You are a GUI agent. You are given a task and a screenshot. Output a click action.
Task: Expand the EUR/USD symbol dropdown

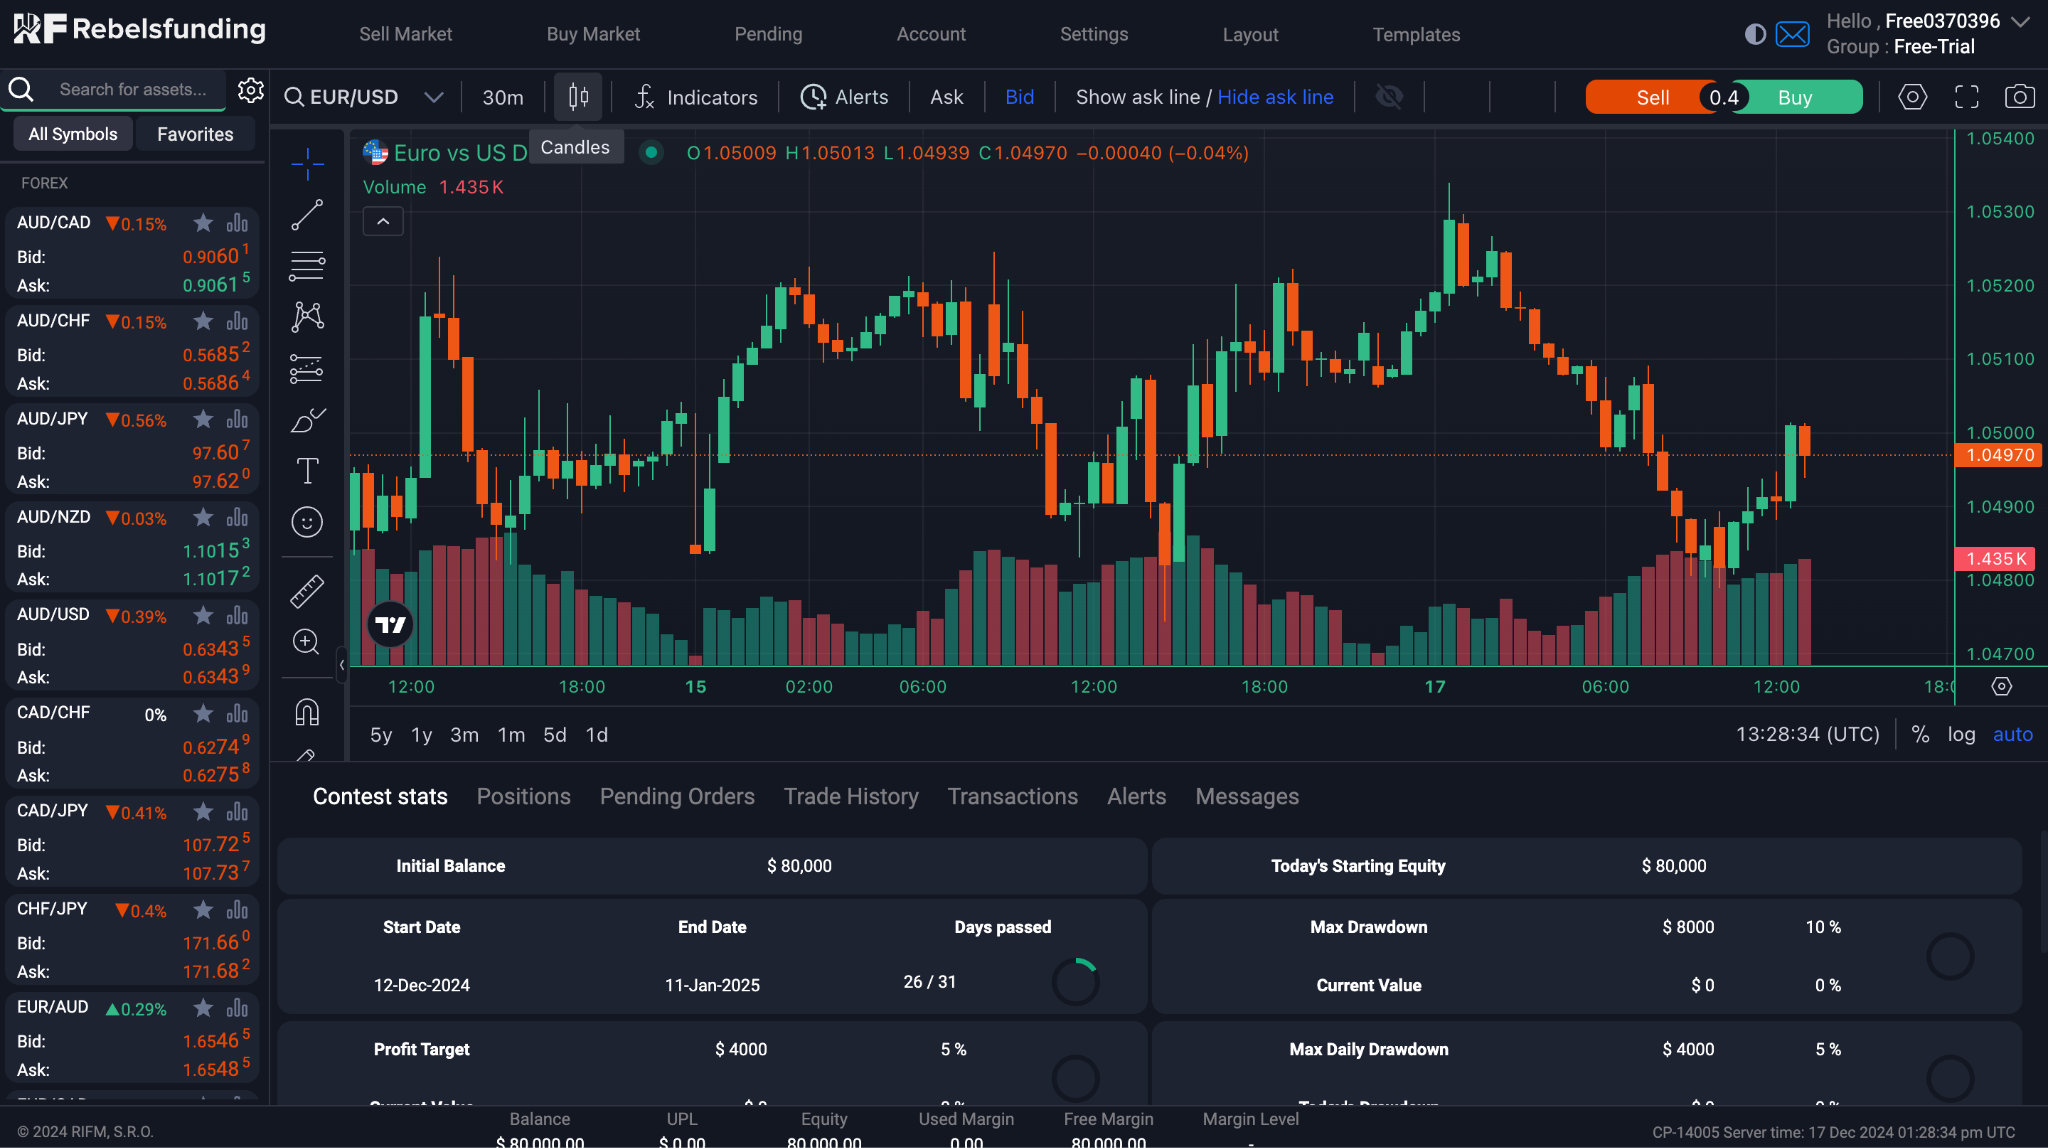click(433, 97)
